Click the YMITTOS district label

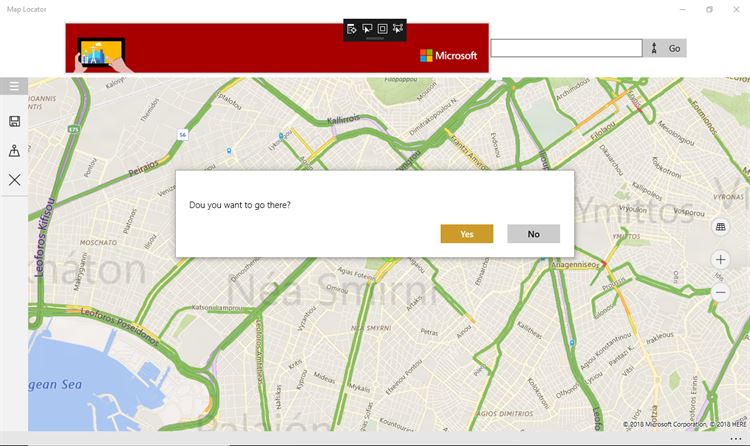(x=626, y=236)
